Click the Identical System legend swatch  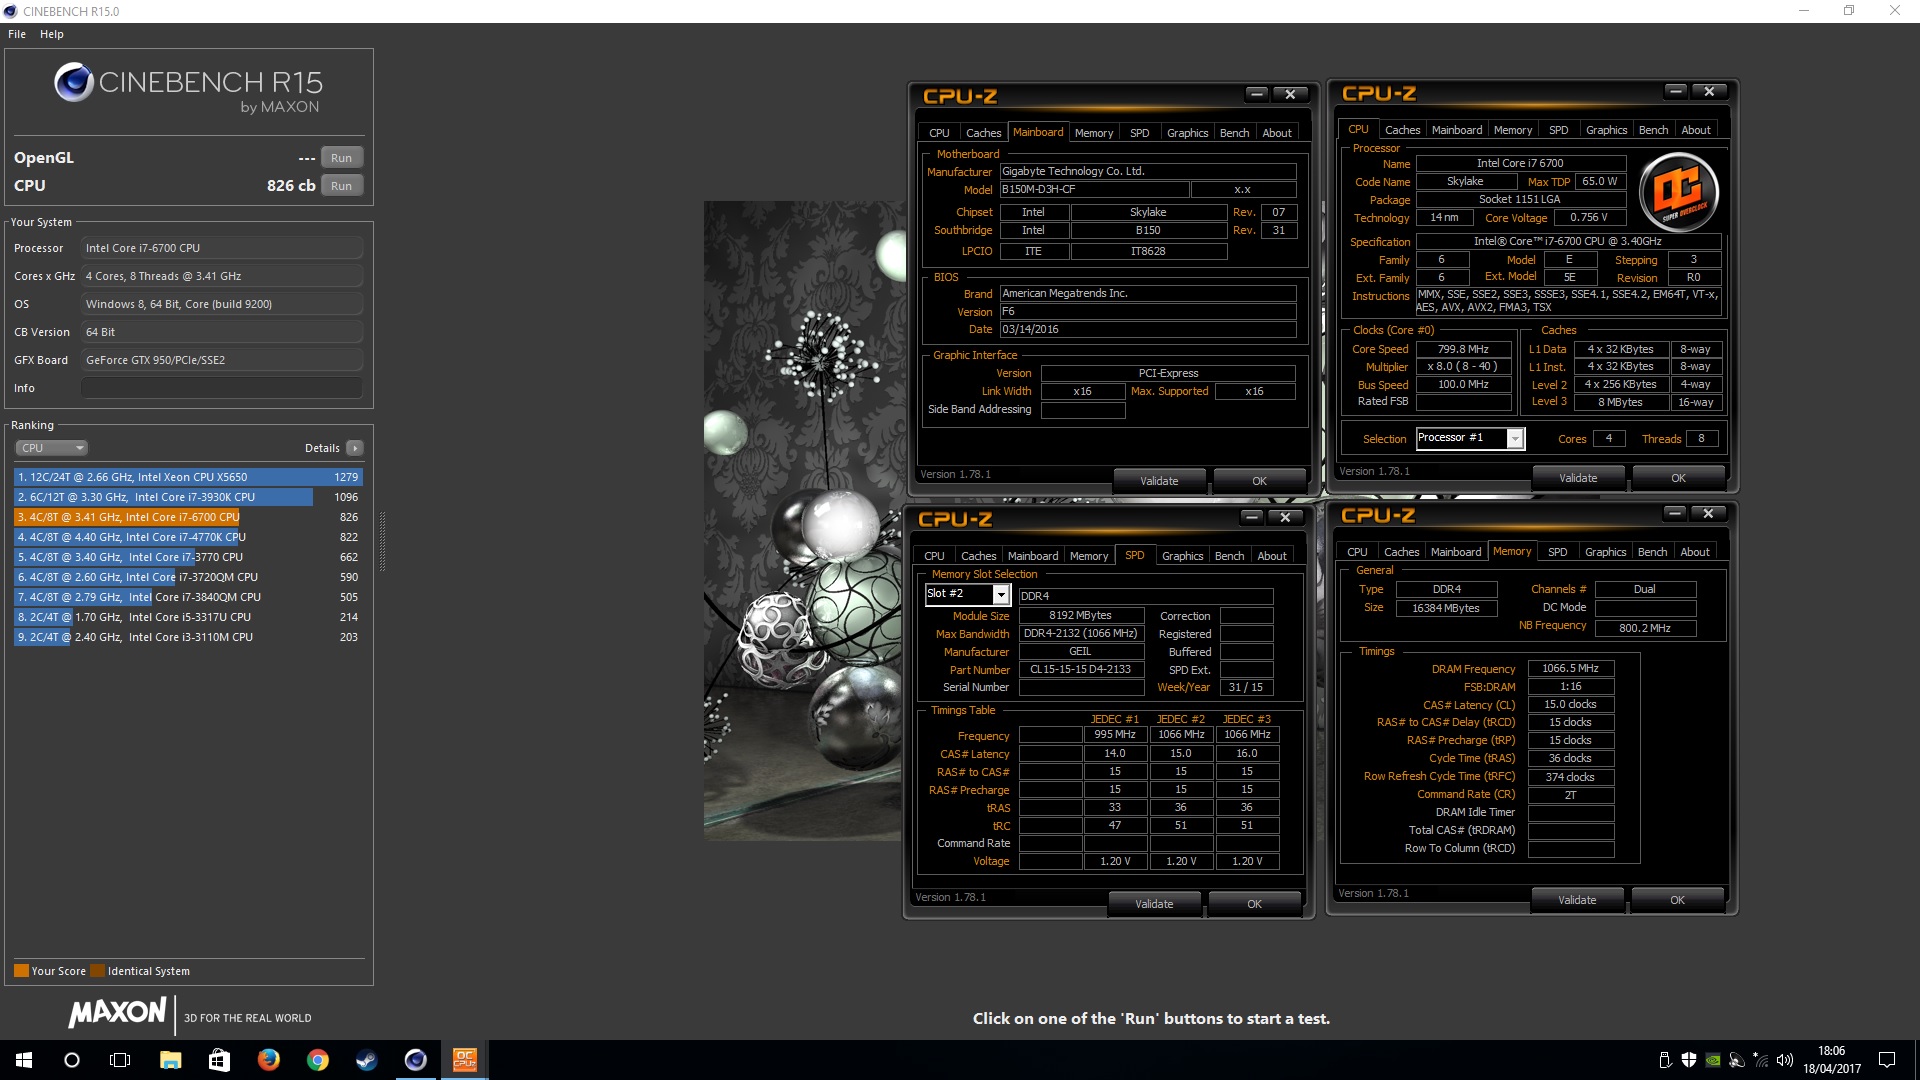click(97, 971)
